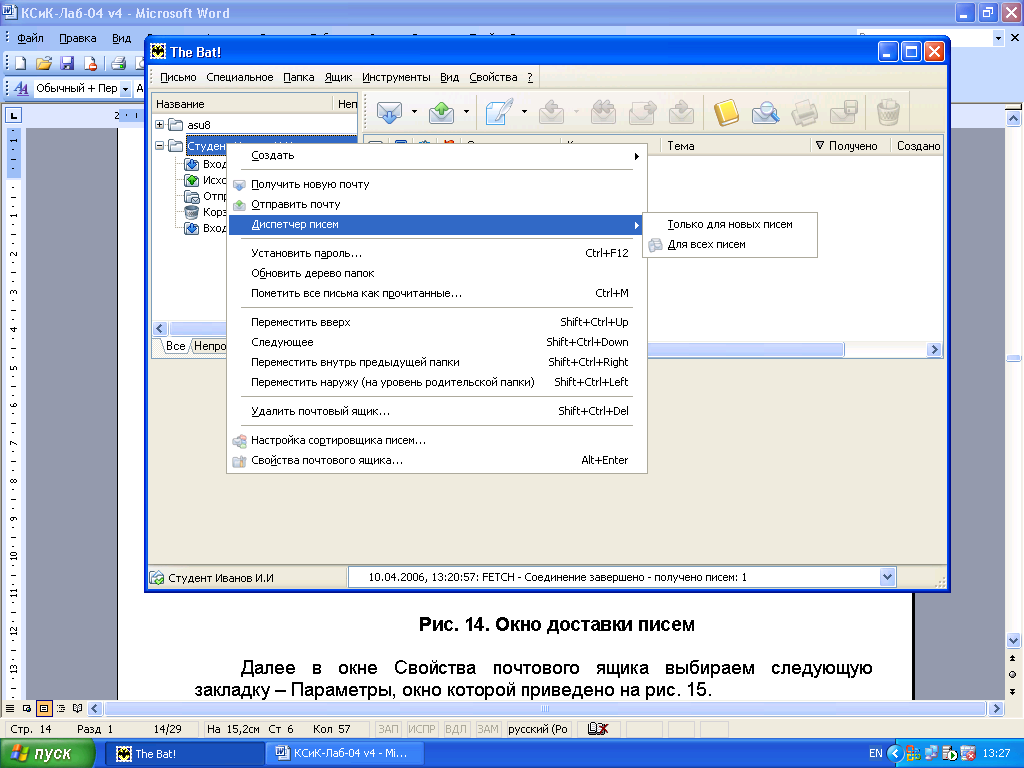Click the Web layout view icon in Word
Screen dimensions: 1024x768
[27, 709]
